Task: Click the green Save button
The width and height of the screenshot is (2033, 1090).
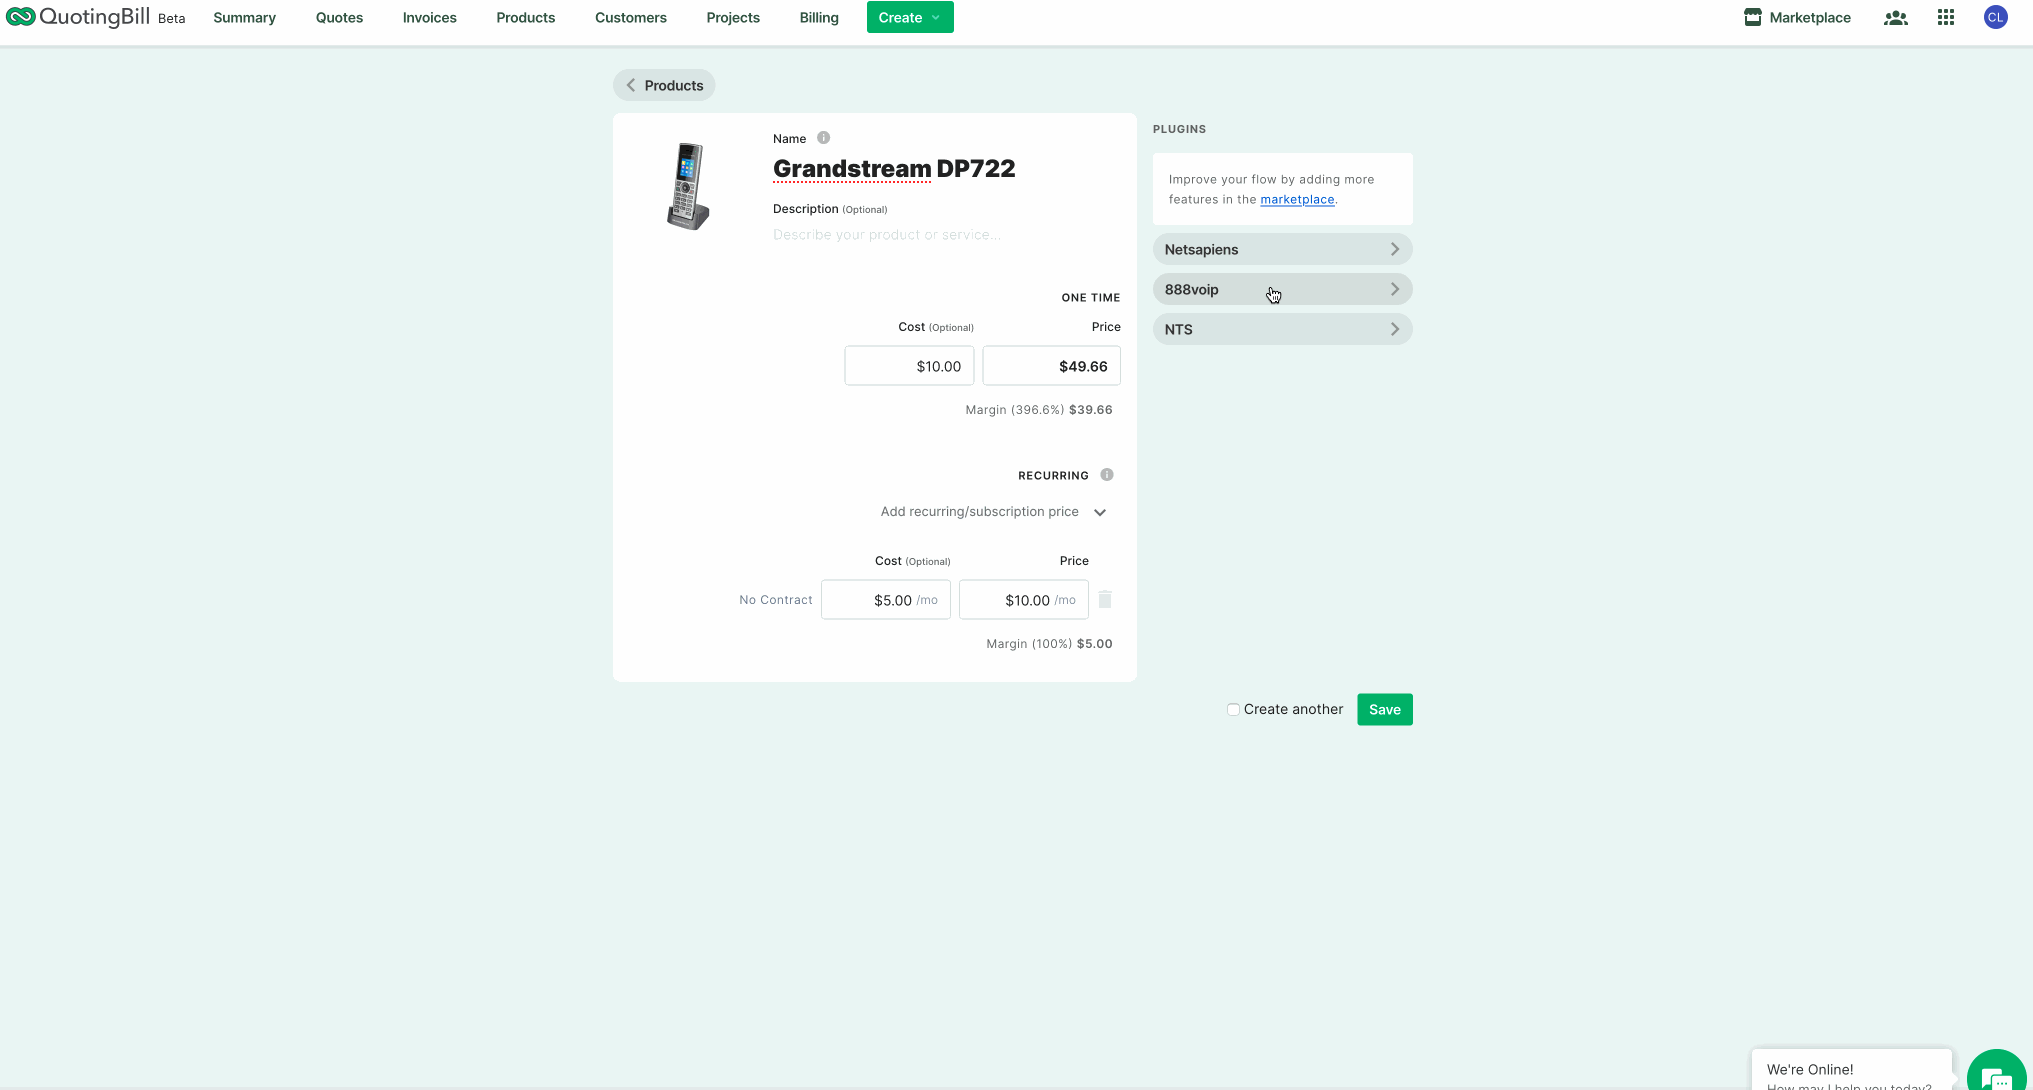Action: point(1384,710)
